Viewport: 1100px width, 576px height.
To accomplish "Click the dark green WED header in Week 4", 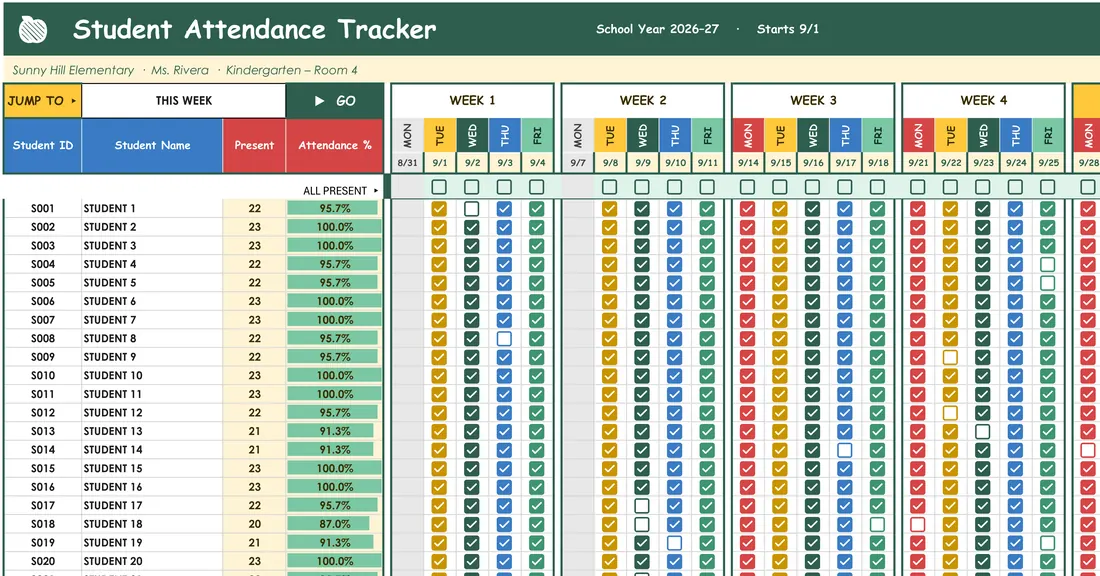I will pos(983,135).
